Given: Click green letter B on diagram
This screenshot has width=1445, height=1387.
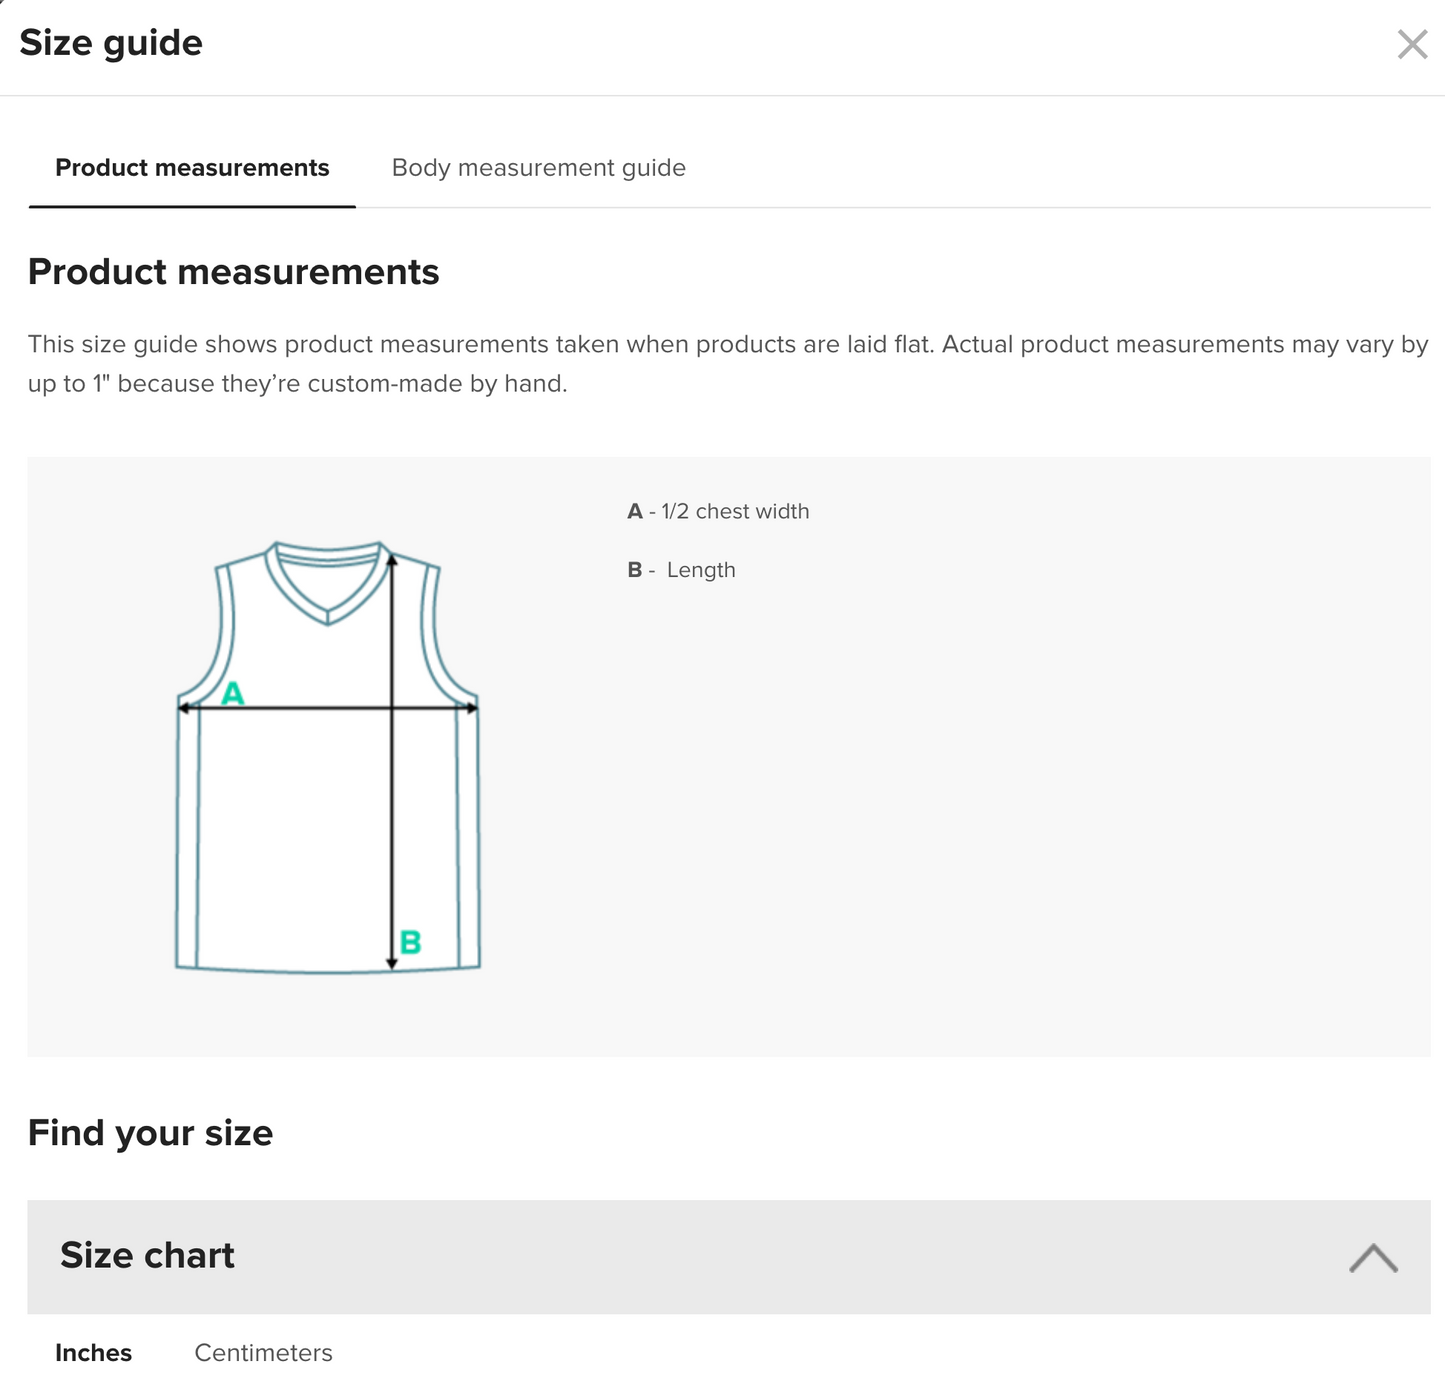Looking at the screenshot, I should (410, 942).
